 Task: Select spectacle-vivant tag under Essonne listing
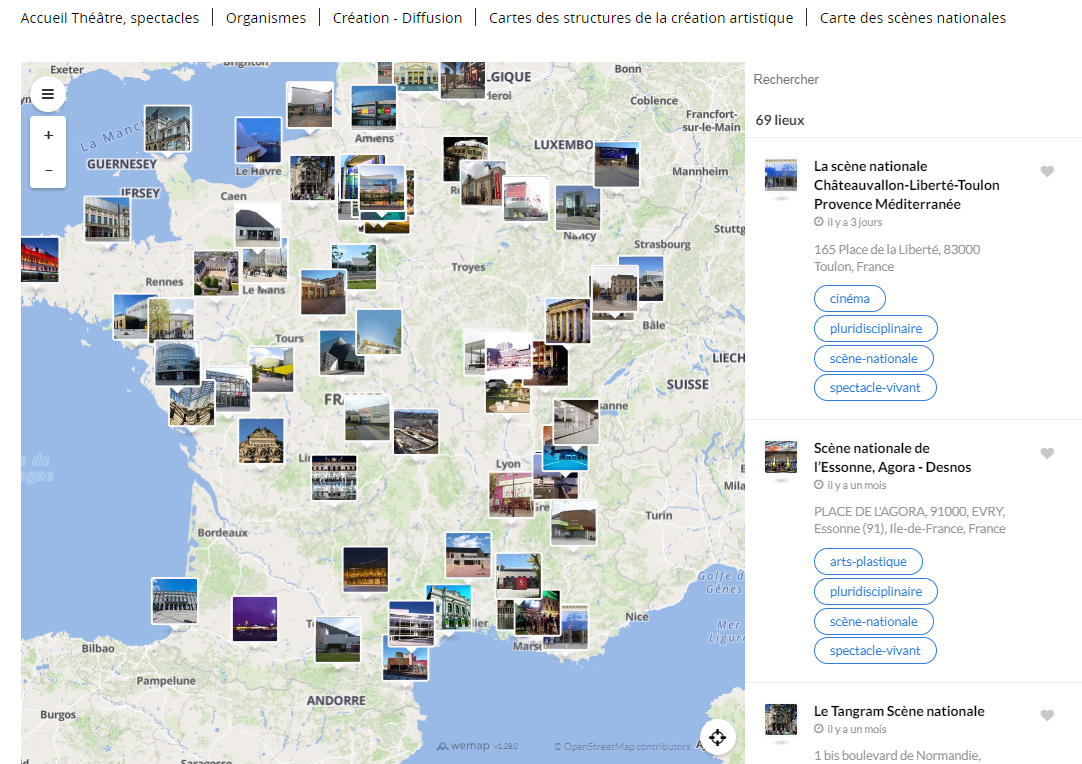click(x=875, y=651)
